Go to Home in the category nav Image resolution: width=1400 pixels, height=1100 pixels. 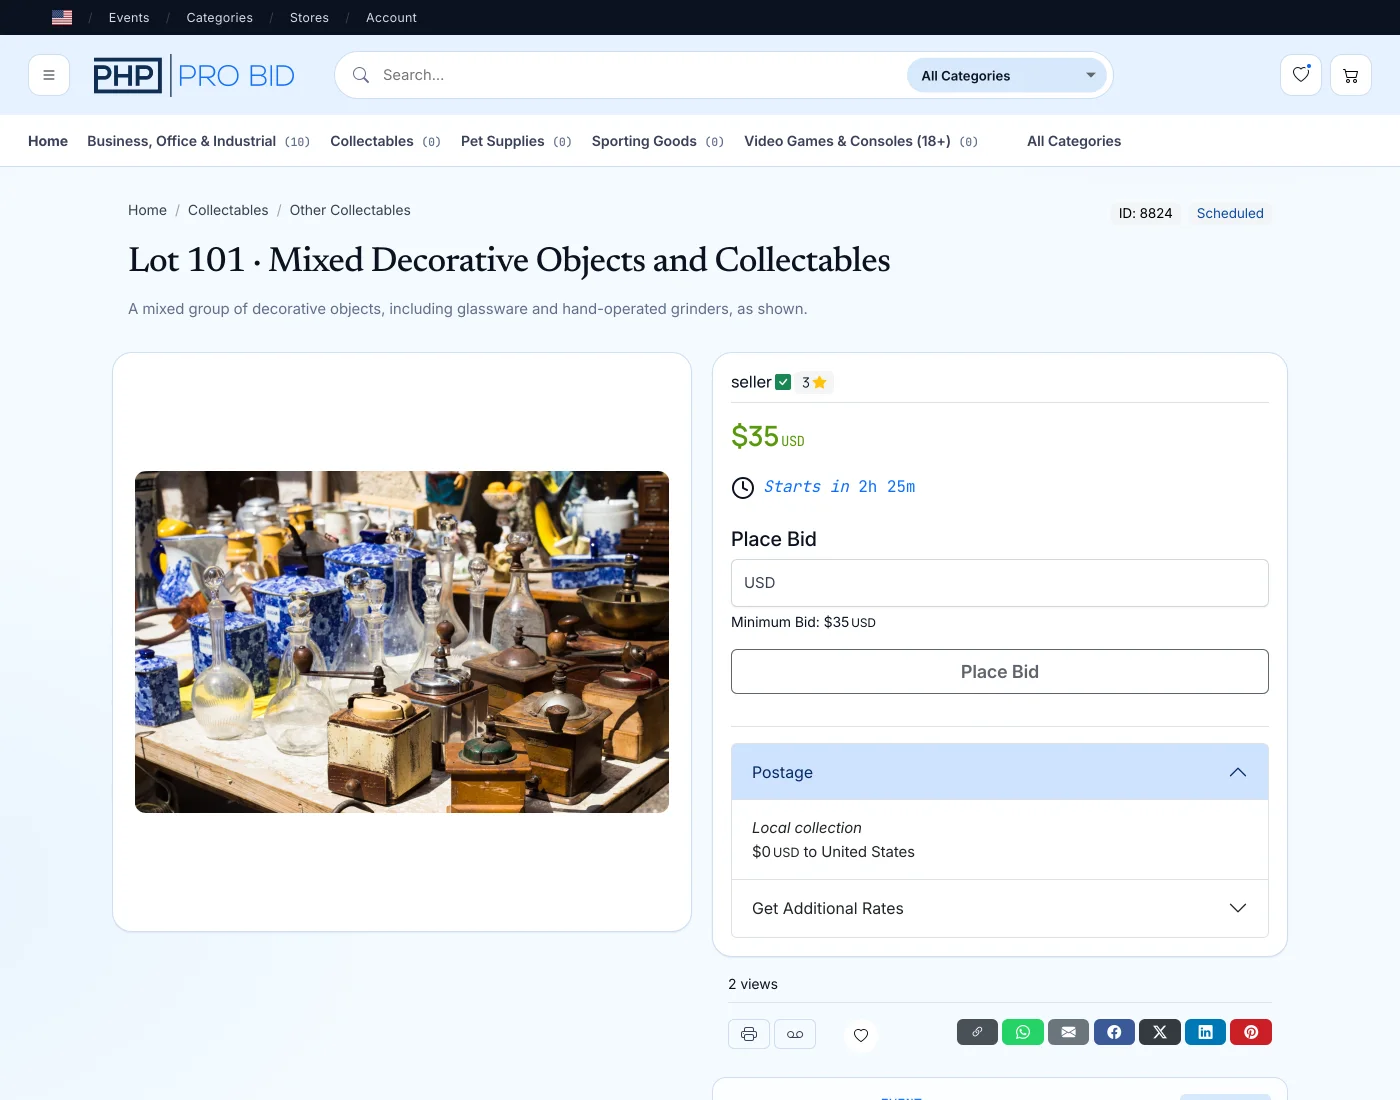[48, 141]
